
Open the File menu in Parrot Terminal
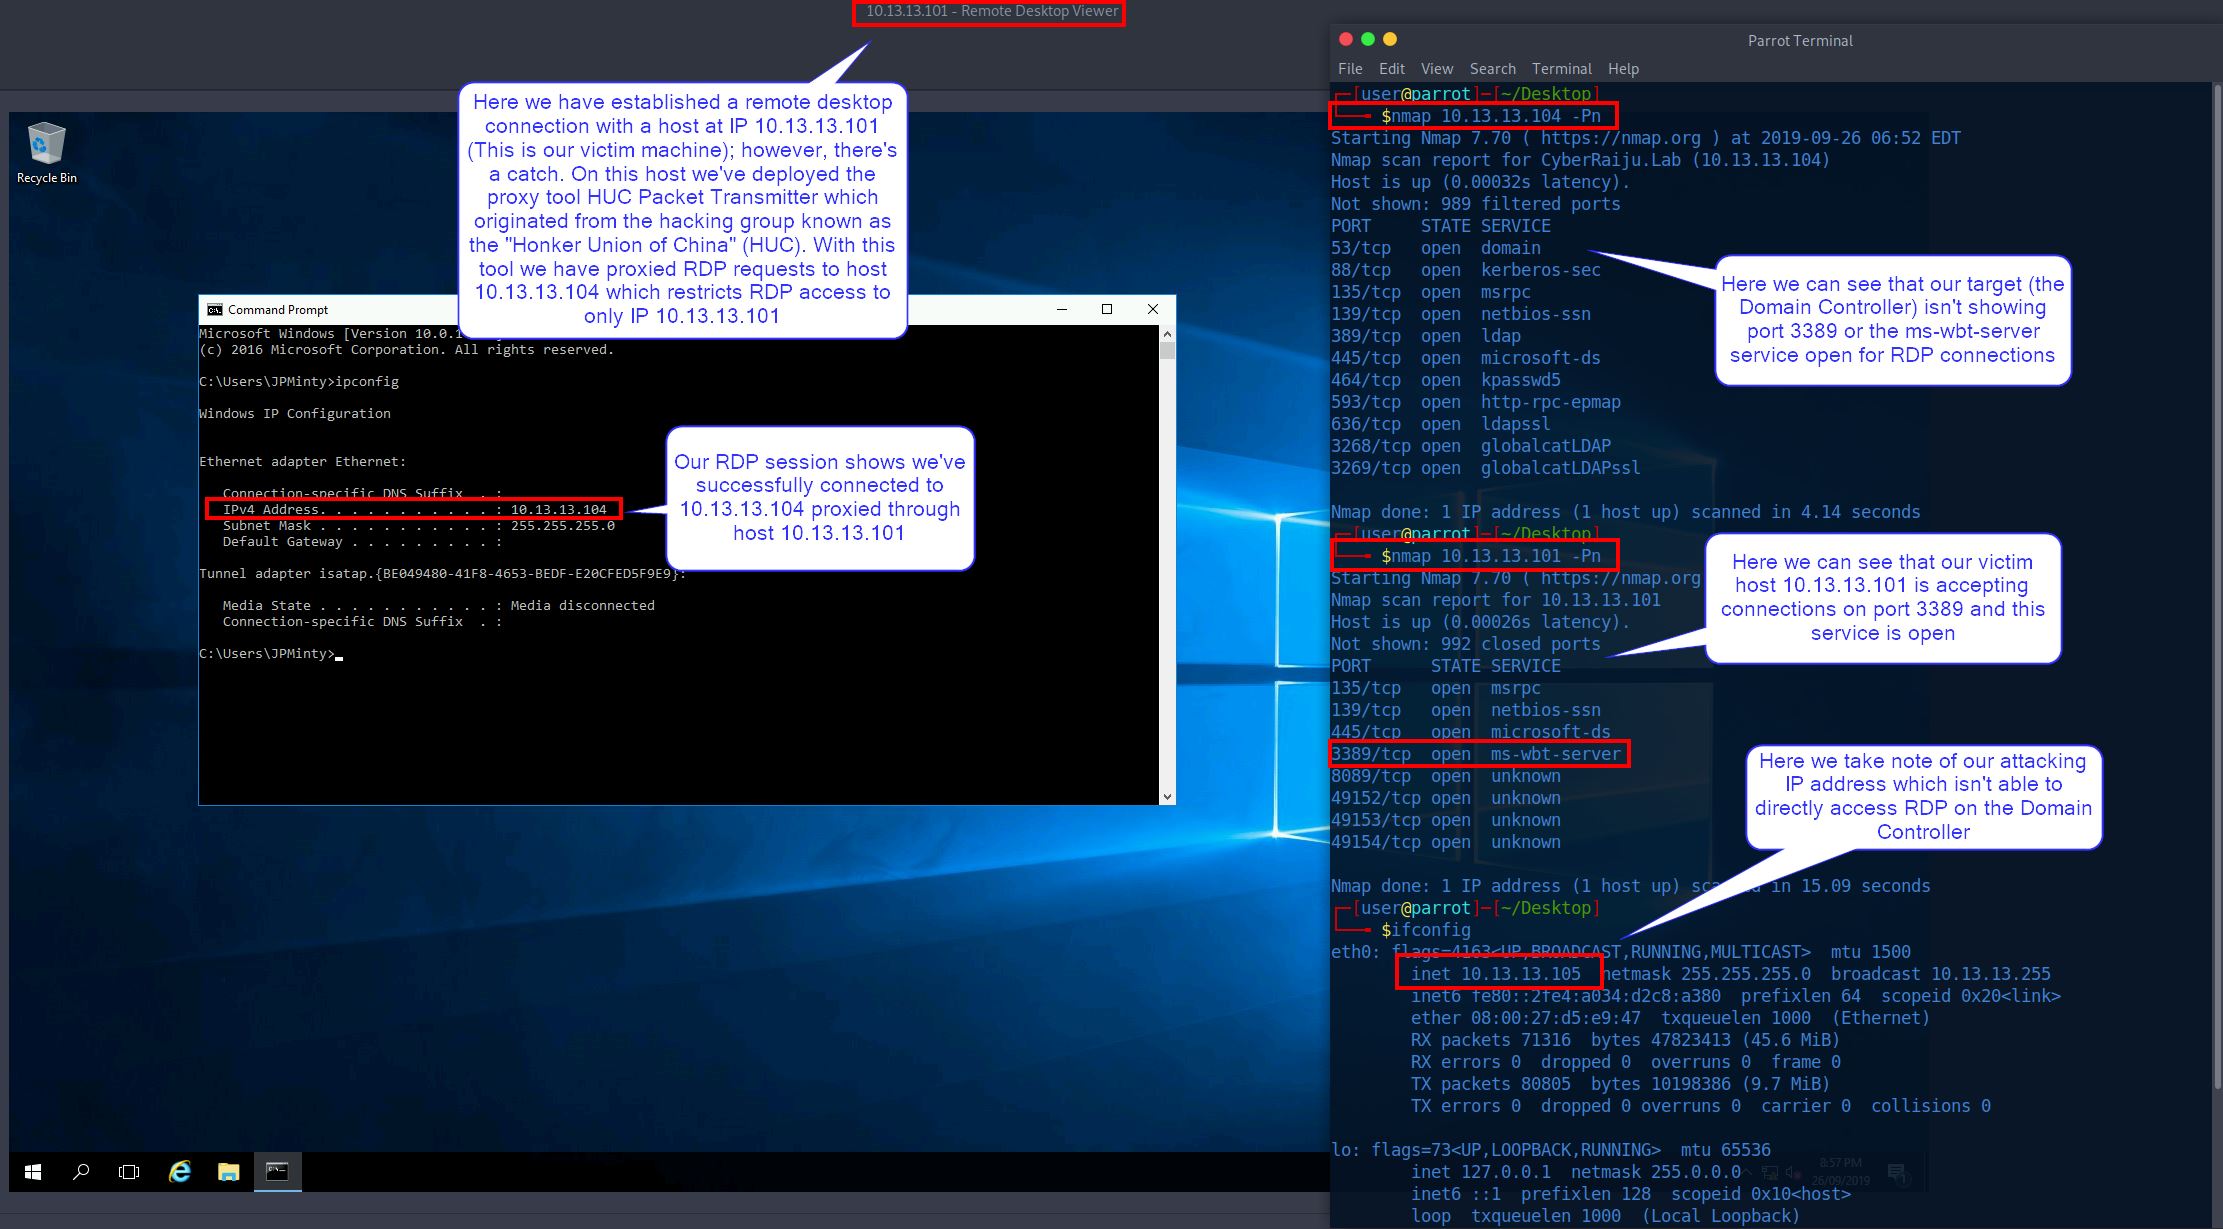tap(1350, 68)
